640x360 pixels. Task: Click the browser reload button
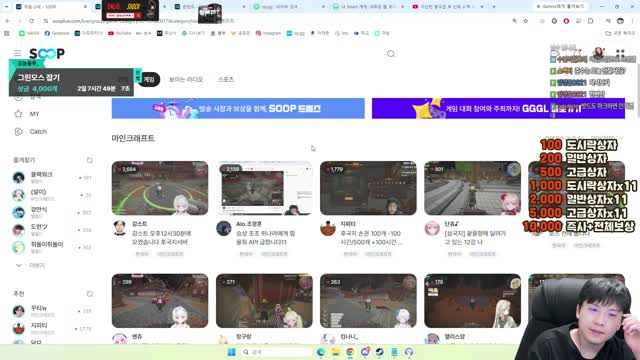pos(31,21)
